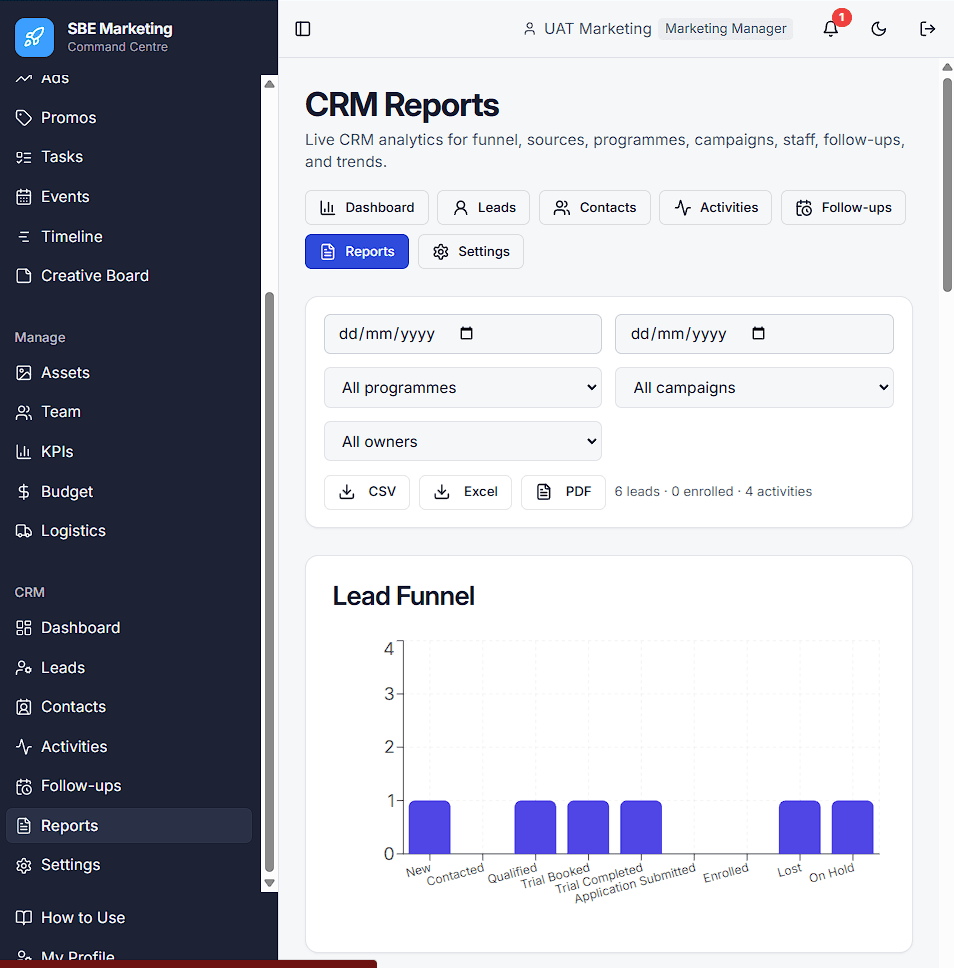Switch to Settings tab
954x968 pixels.
click(x=471, y=251)
